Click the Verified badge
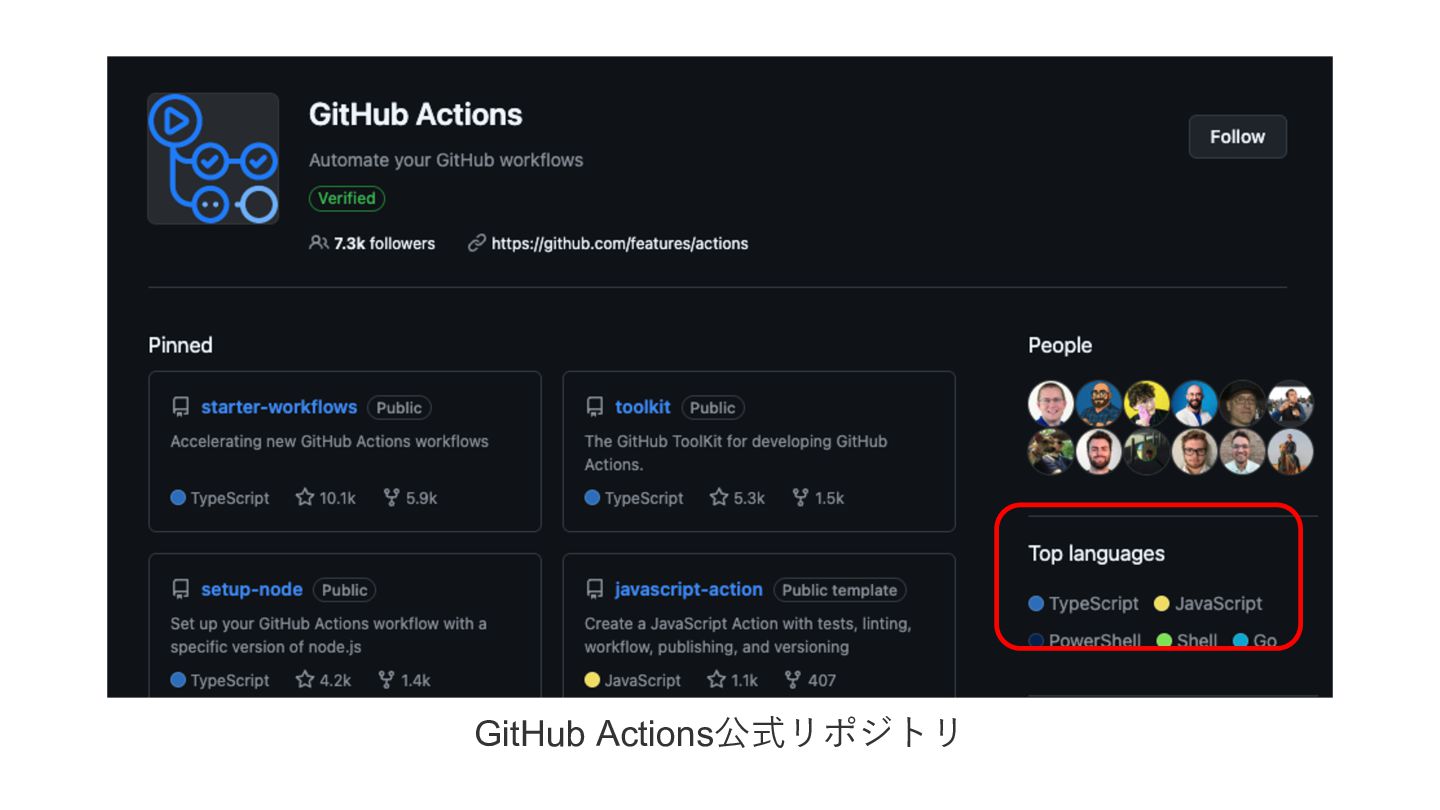Image resolution: width=1440 pixels, height=810 pixels. (347, 198)
